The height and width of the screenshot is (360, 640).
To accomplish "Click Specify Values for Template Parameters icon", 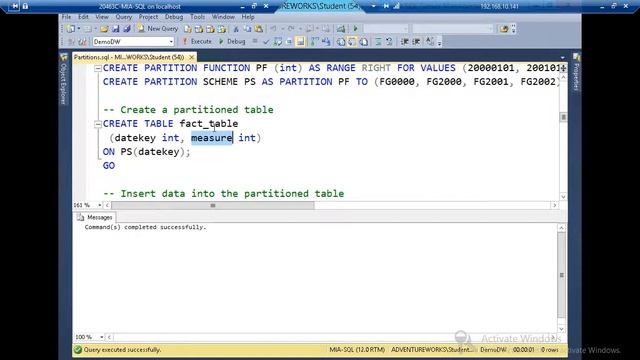I will coord(430,42).
